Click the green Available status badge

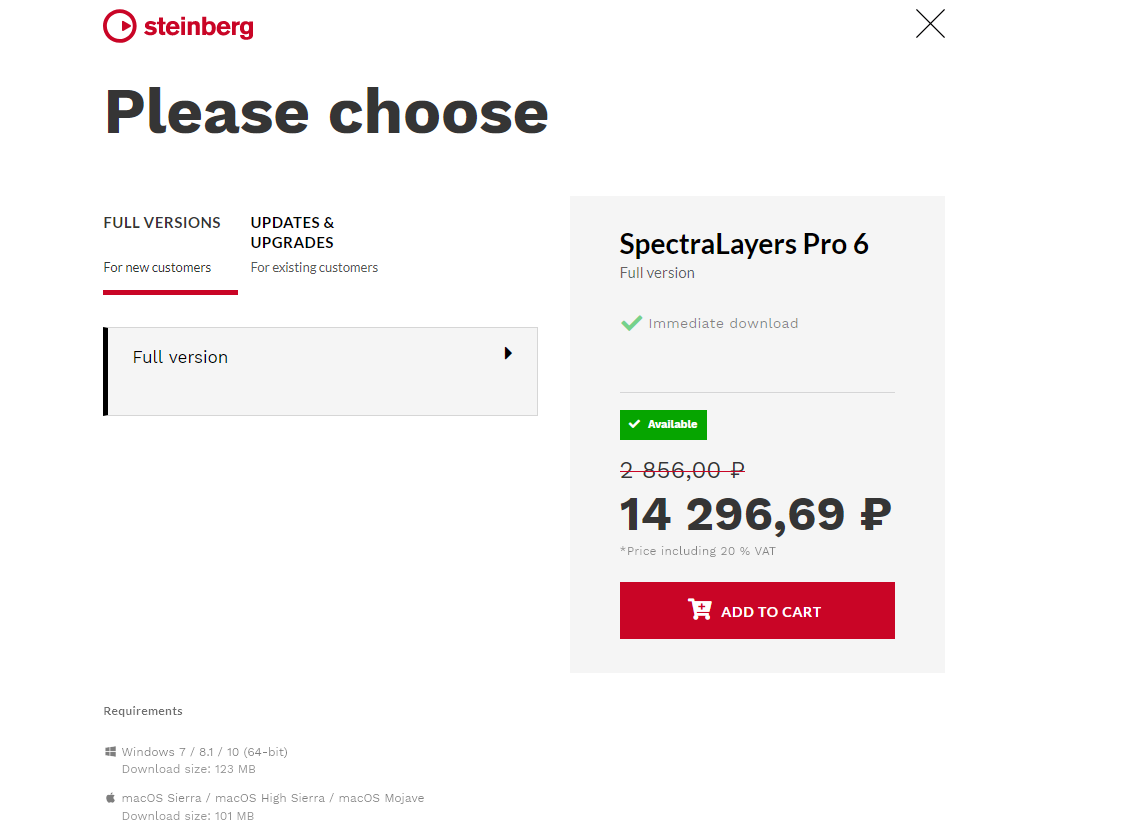(663, 425)
